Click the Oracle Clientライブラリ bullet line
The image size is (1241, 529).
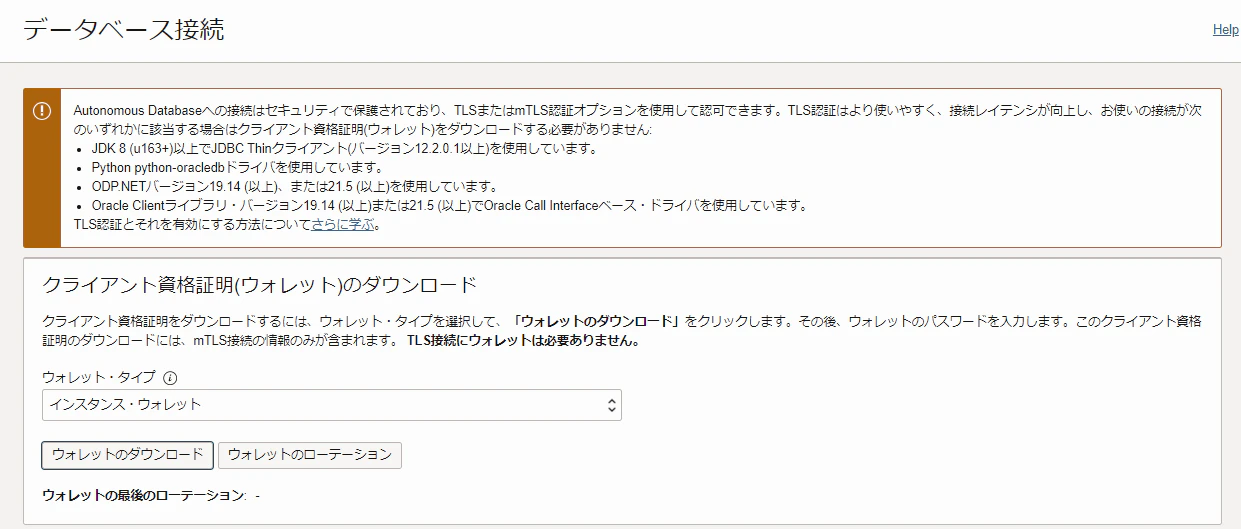coord(449,205)
